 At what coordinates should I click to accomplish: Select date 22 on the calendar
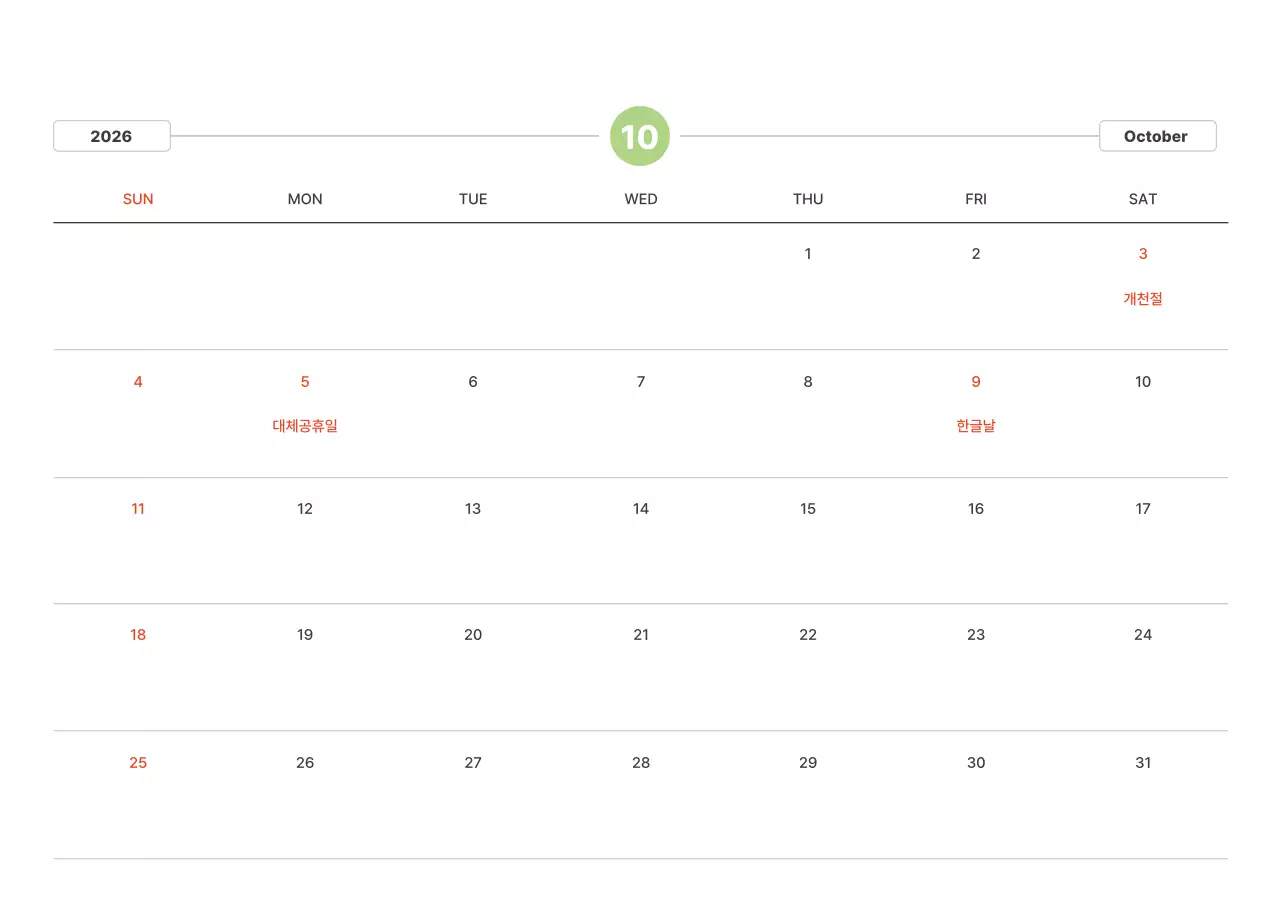coord(808,635)
